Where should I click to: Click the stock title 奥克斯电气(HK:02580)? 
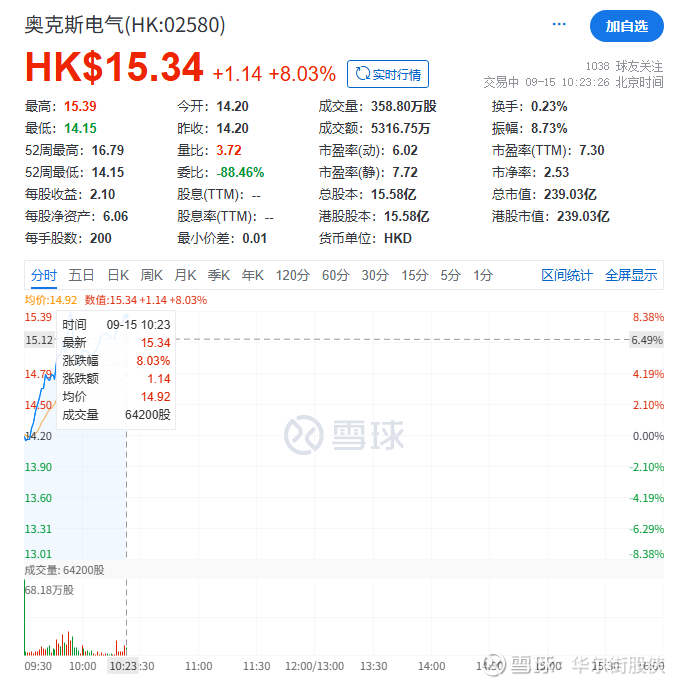(125, 25)
